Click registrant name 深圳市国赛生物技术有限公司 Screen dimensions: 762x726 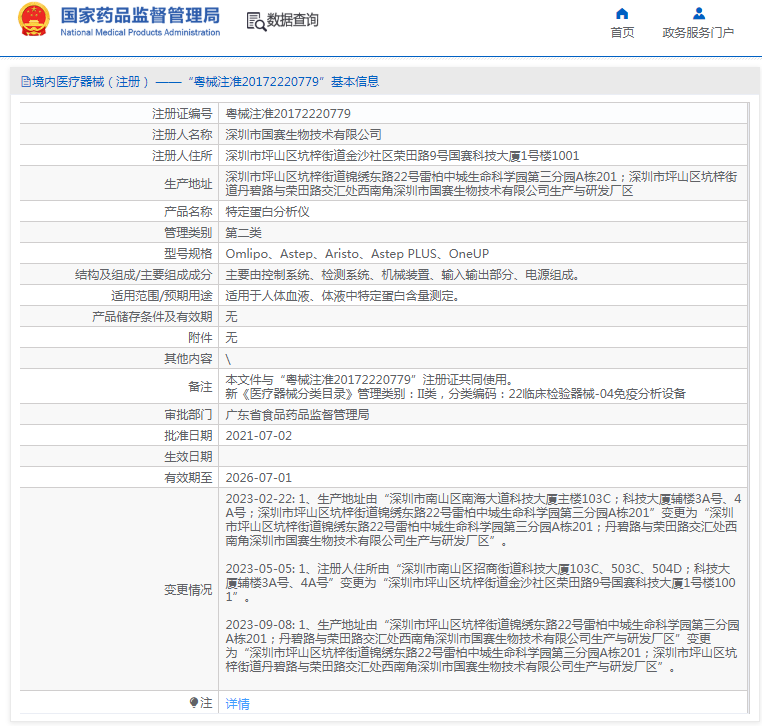303,135
